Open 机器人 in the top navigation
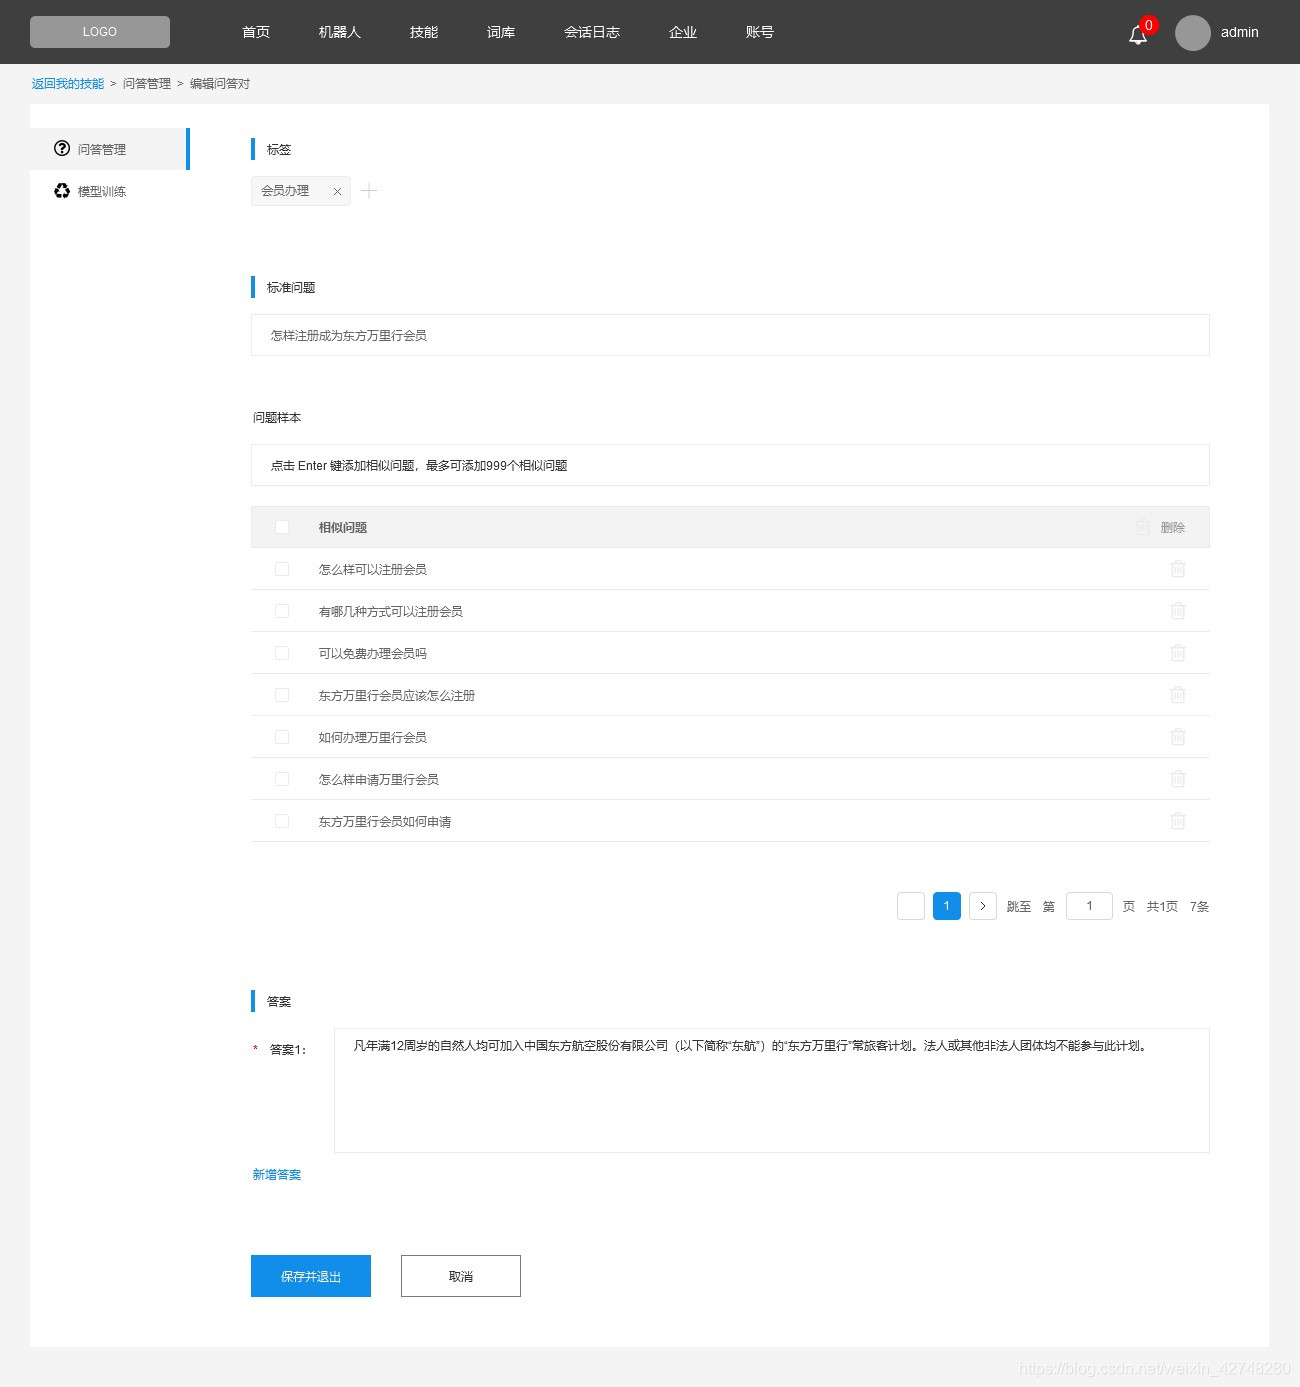The width and height of the screenshot is (1300, 1387). [x=340, y=32]
